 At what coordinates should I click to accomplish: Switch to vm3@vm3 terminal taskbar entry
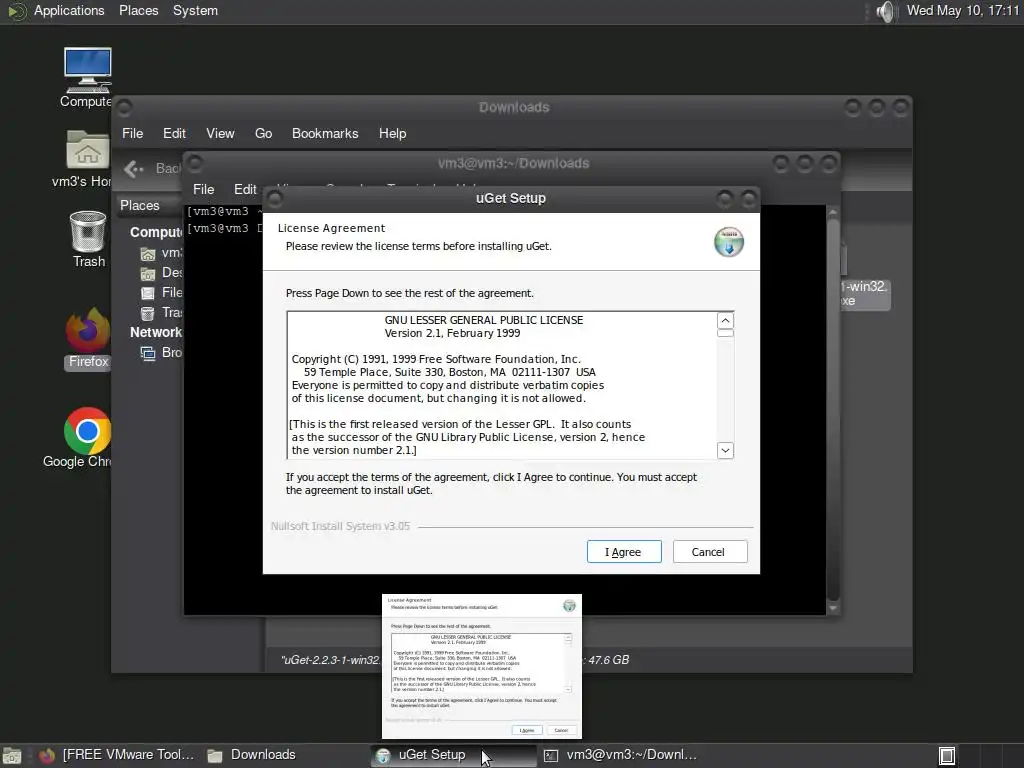(620, 755)
